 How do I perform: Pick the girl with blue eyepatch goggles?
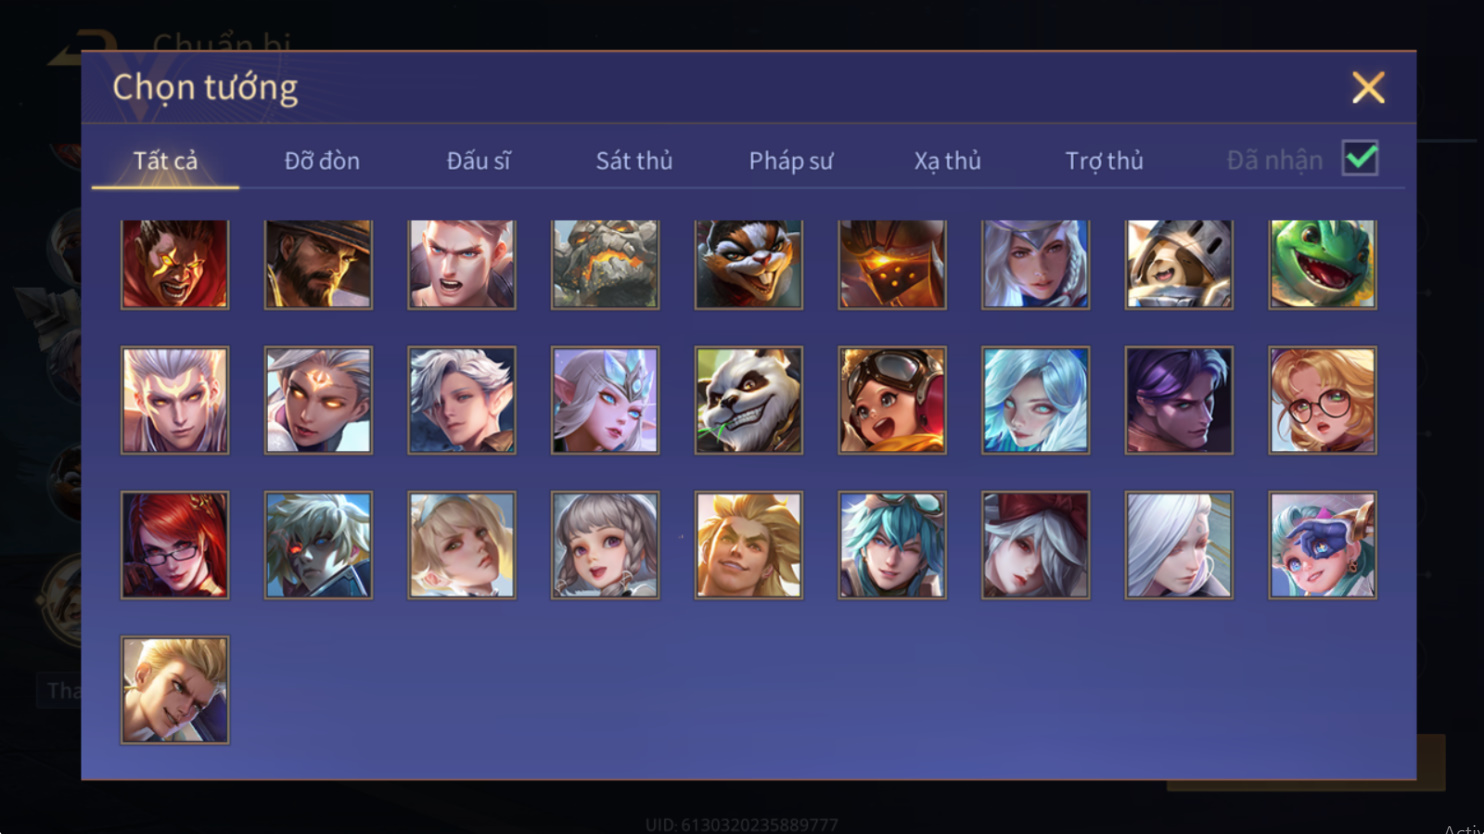point(1322,545)
